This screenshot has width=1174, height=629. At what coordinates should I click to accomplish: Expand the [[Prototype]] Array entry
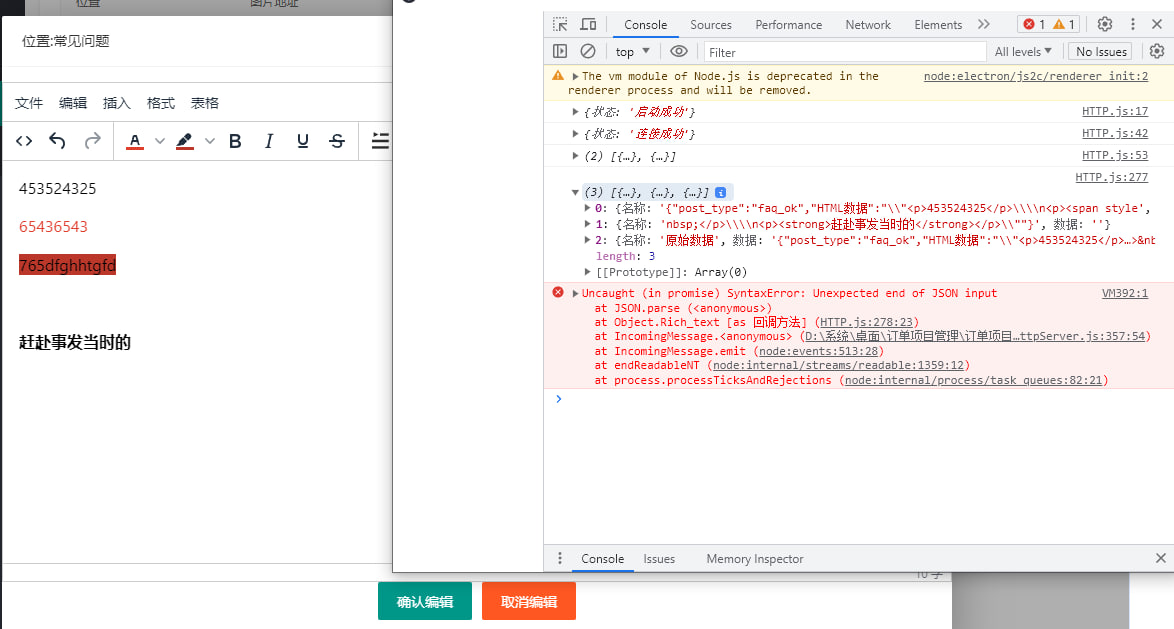[x=588, y=272]
